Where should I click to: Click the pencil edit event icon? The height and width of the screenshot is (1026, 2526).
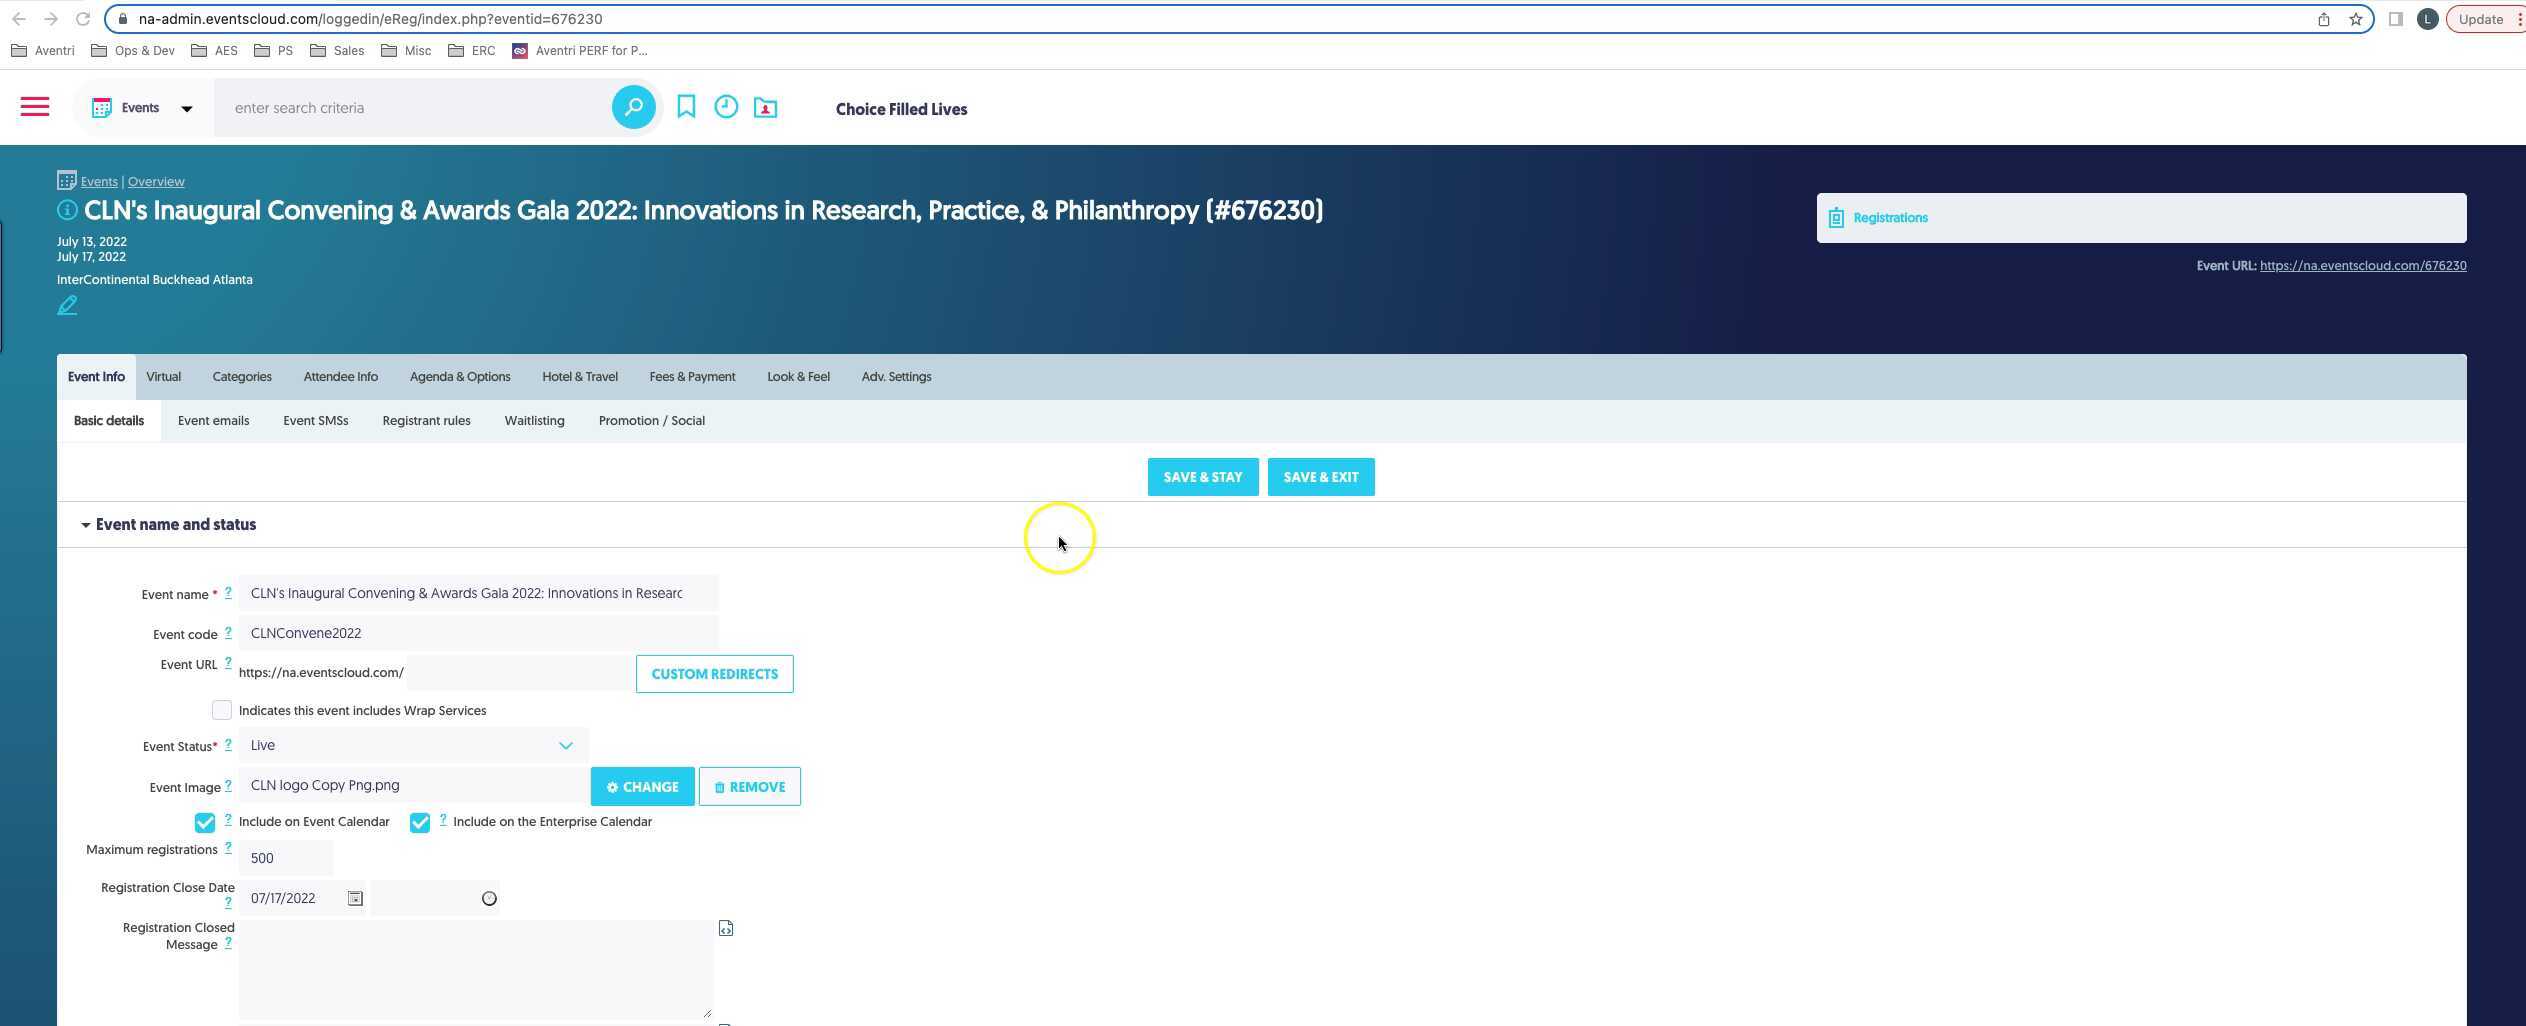(x=67, y=306)
